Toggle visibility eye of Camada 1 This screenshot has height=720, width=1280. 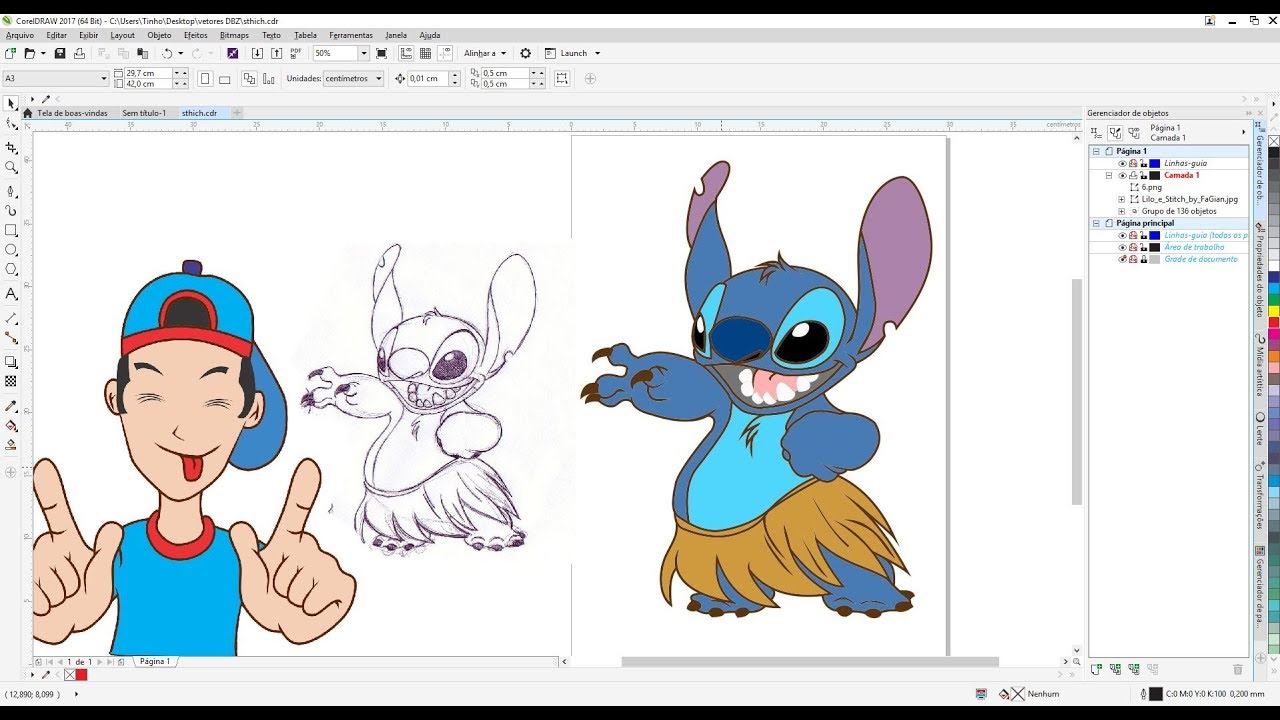[1122, 175]
